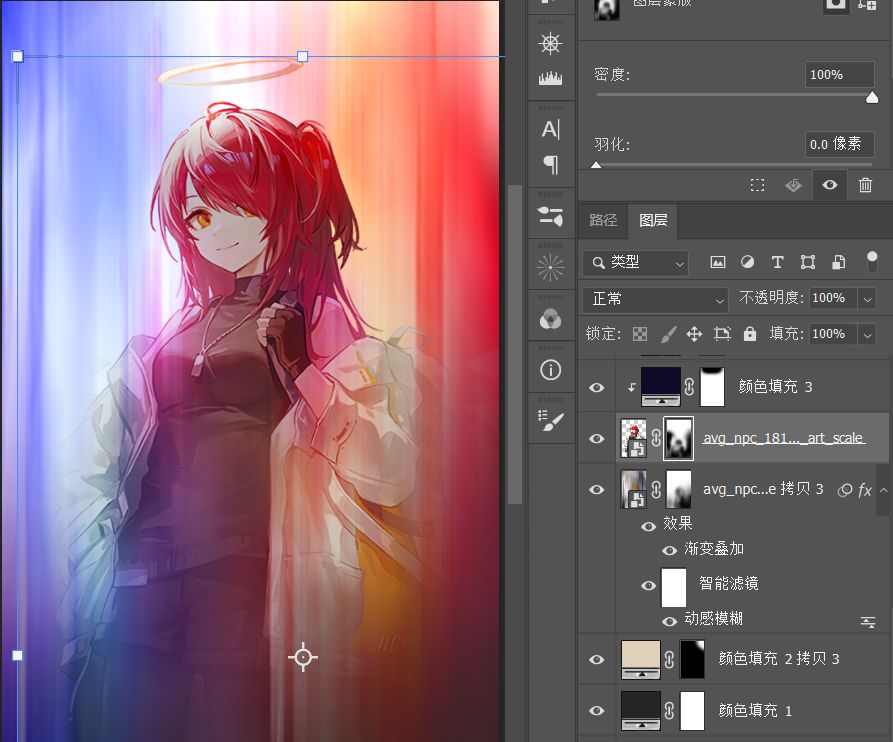Load selection from mask icon
The width and height of the screenshot is (893, 742).
(x=757, y=185)
